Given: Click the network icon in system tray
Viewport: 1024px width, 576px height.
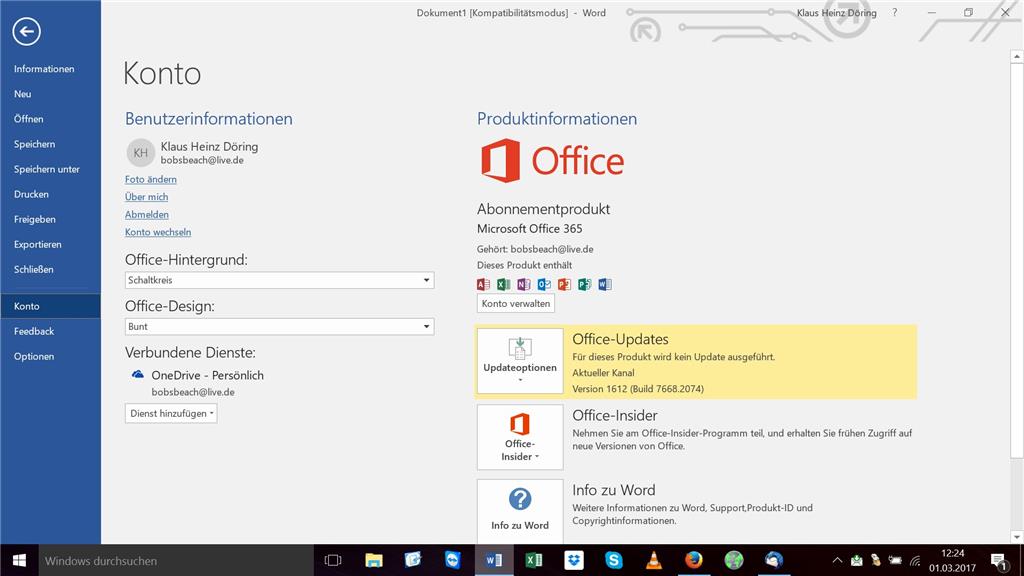Looking at the screenshot, I should point(915,560).
